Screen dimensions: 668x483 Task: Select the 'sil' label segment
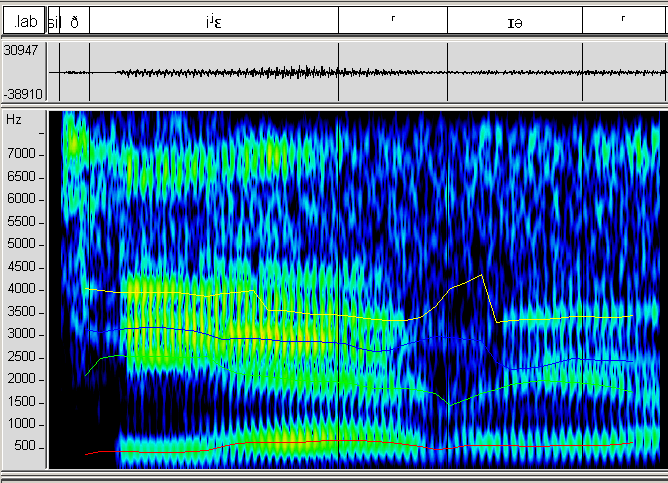coord(54,20)
